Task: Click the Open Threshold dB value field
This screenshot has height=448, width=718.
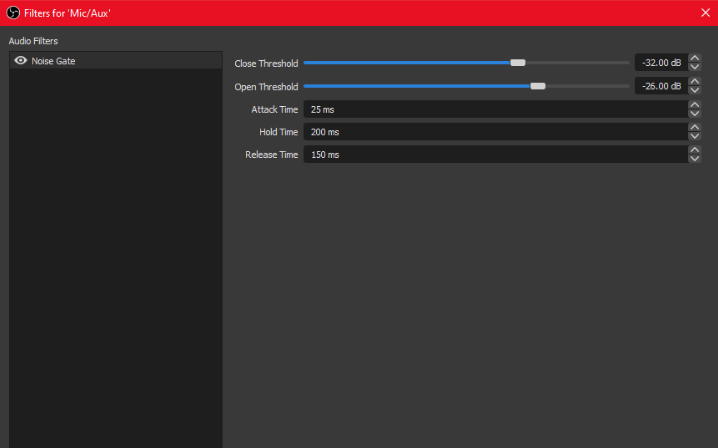Action: point(658,86)
